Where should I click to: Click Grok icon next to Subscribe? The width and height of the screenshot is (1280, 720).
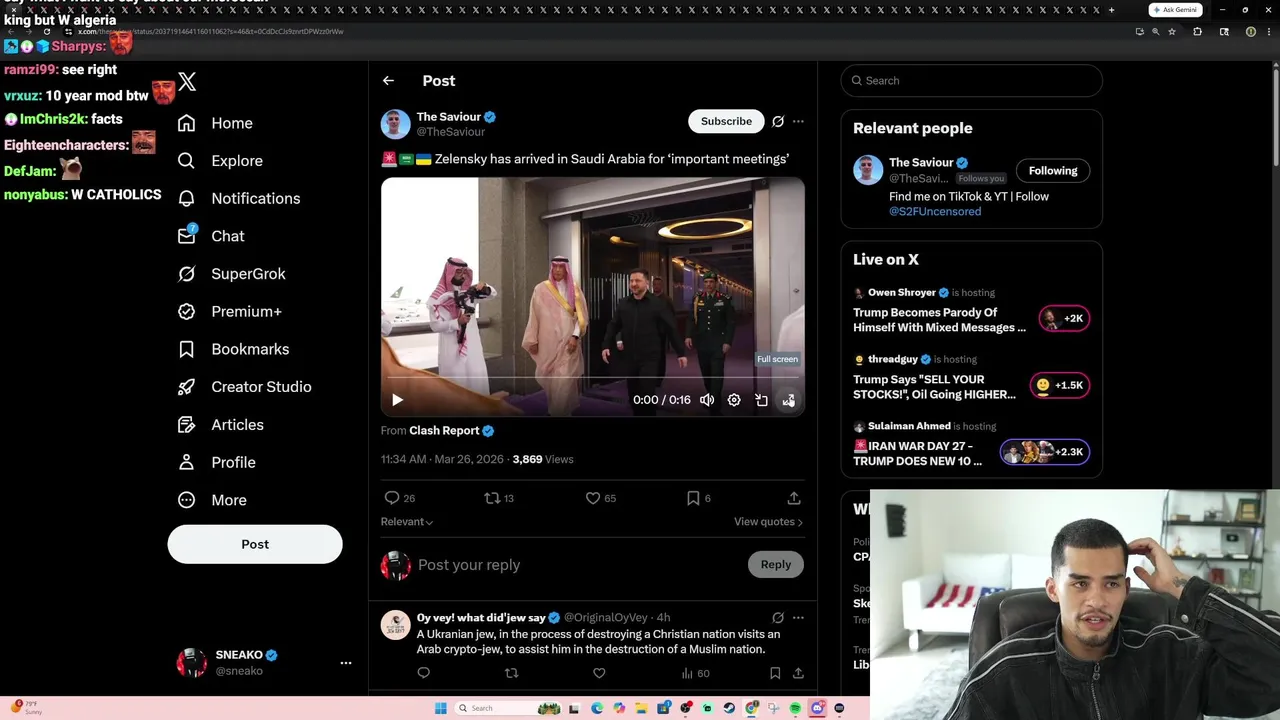tap(778, 121)
